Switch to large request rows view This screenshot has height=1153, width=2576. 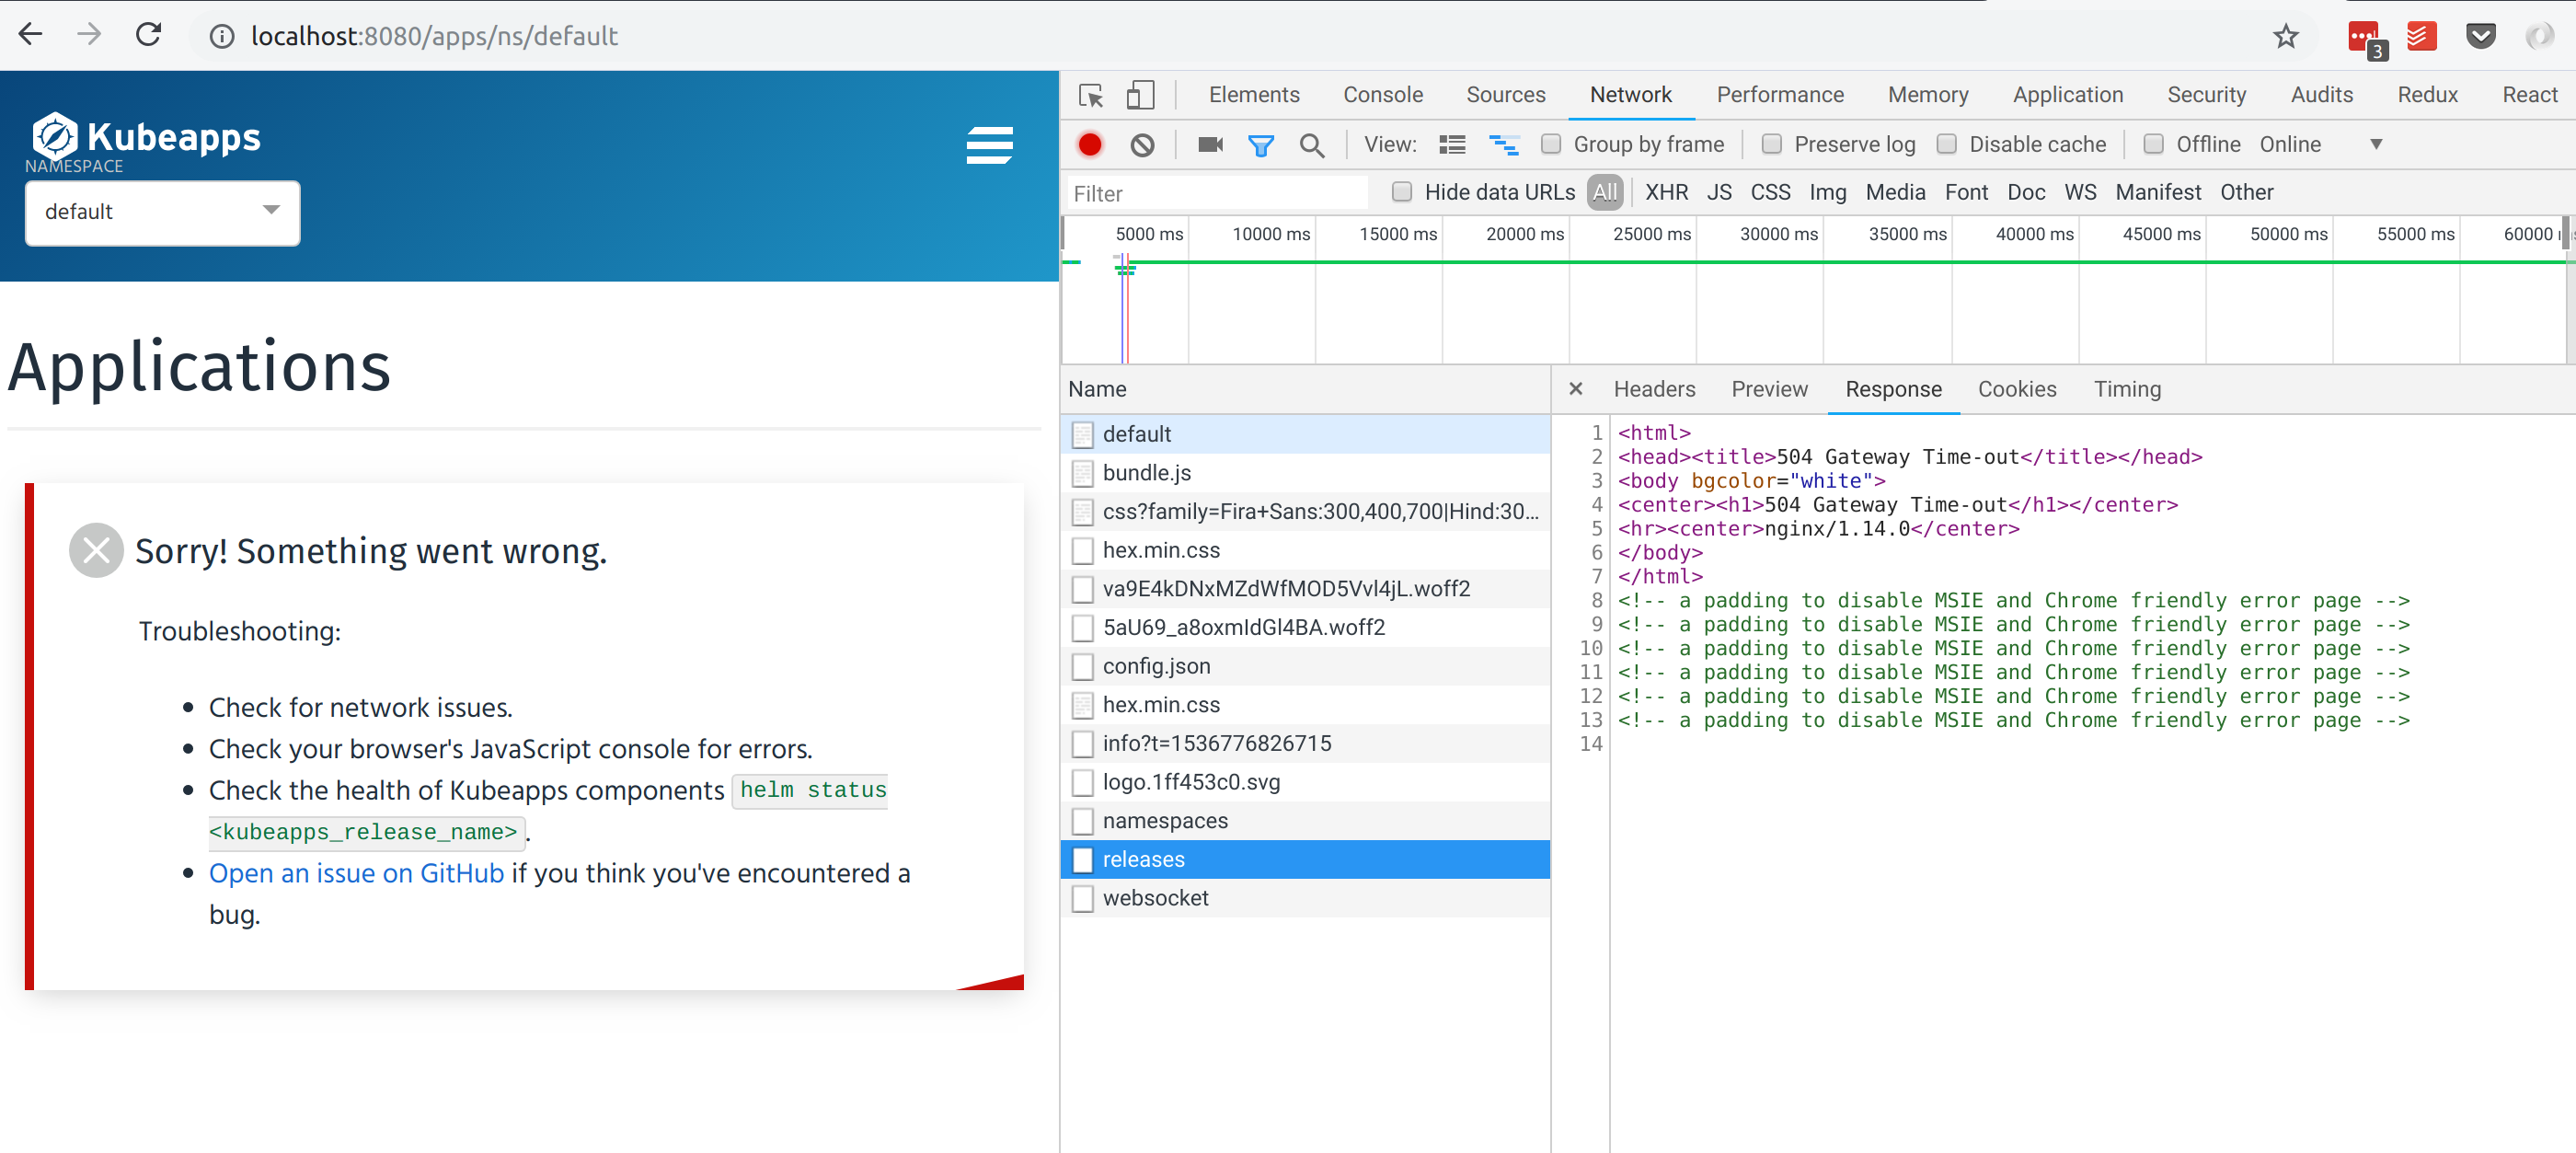1452,144
